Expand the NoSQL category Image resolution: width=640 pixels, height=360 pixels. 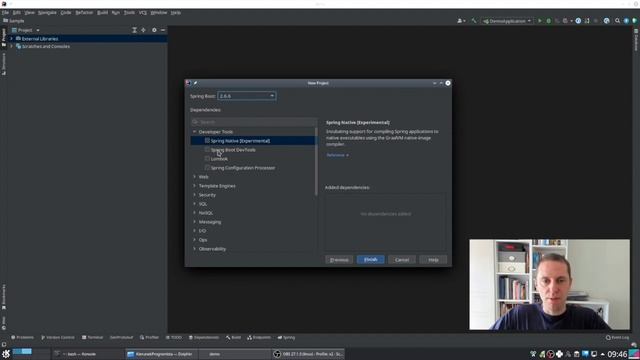tap(194, 213)
